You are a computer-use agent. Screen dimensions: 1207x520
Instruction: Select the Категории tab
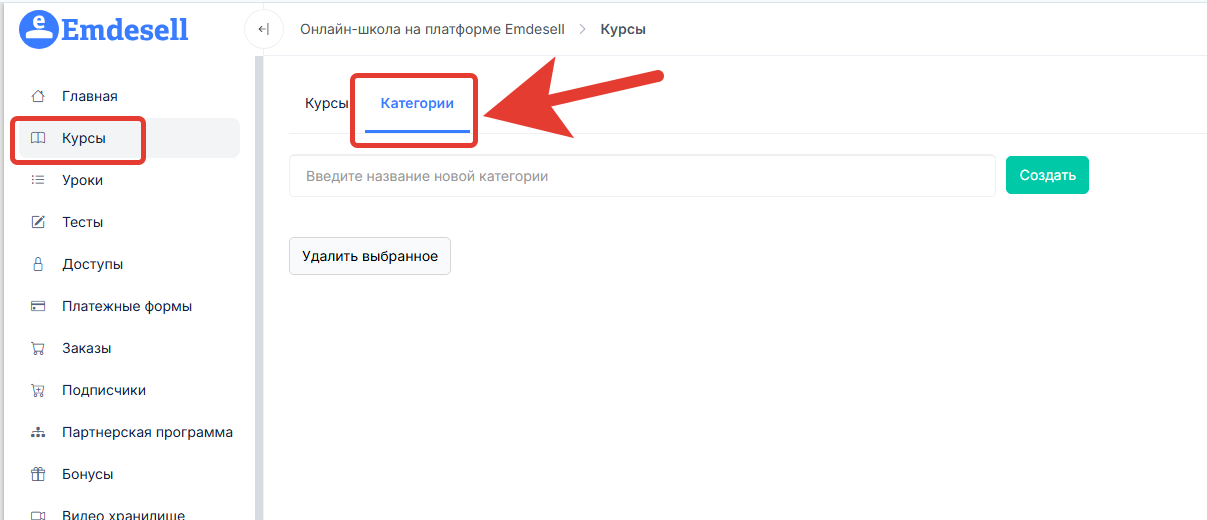point(417,103)
